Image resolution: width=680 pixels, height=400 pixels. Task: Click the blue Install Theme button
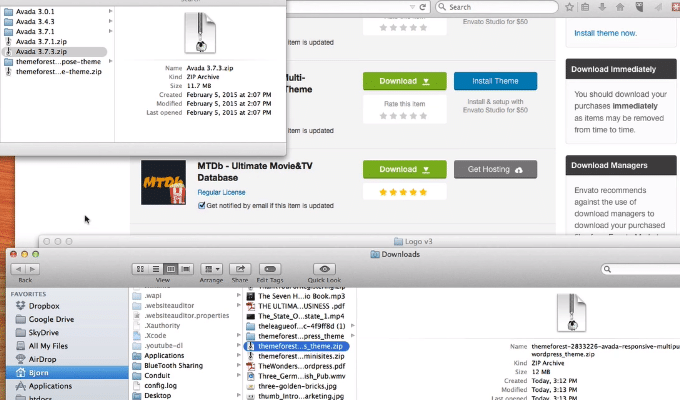click(495, 81)
